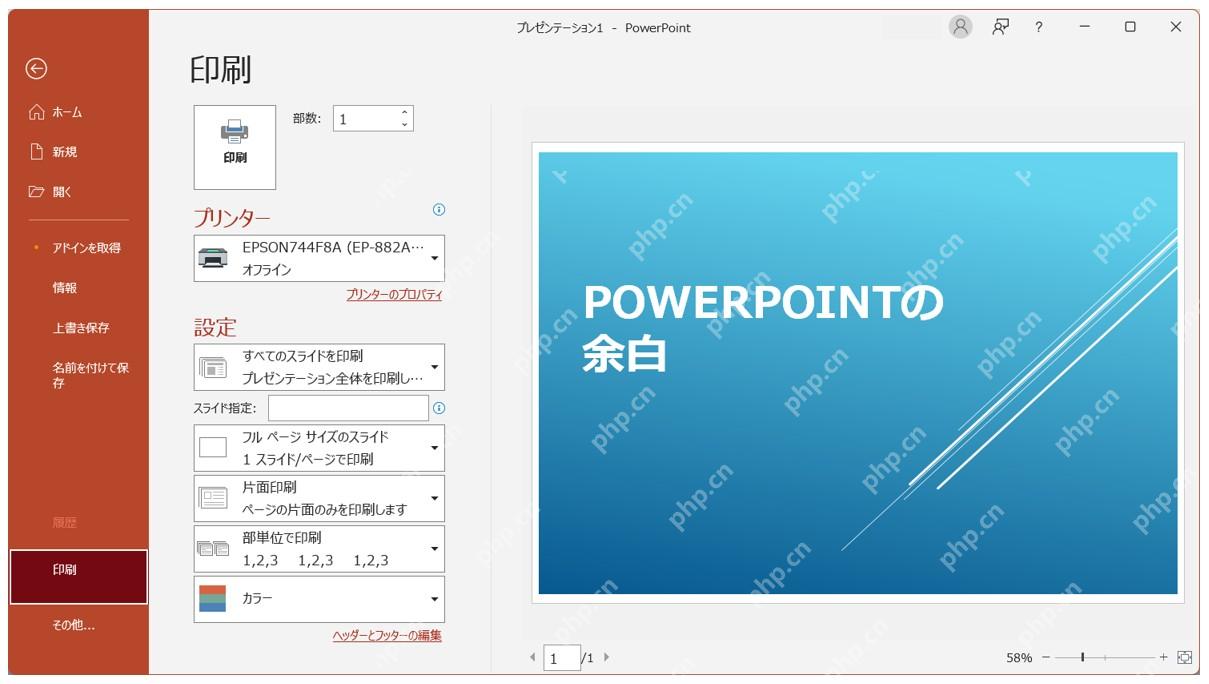This screenshot has height=684, width=1209.
Task: Click the slide print preview thumbnail
Action: [858, 373]
